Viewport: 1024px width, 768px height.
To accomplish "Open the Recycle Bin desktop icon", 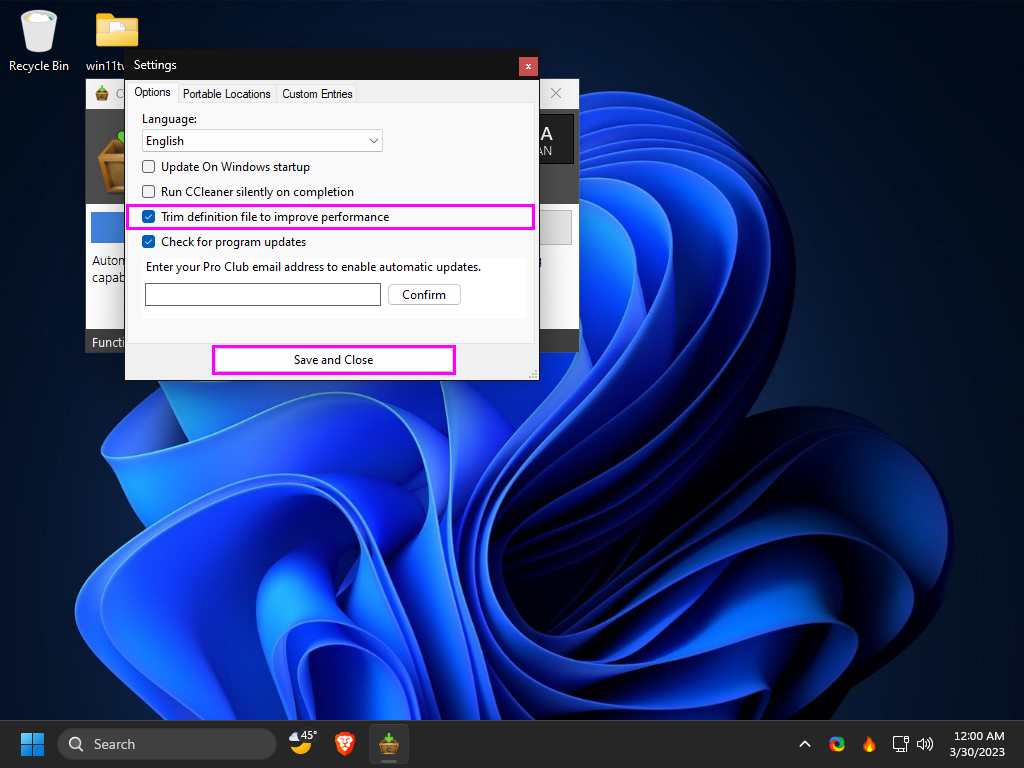I will pyautogui.click(x=39, y=40).
